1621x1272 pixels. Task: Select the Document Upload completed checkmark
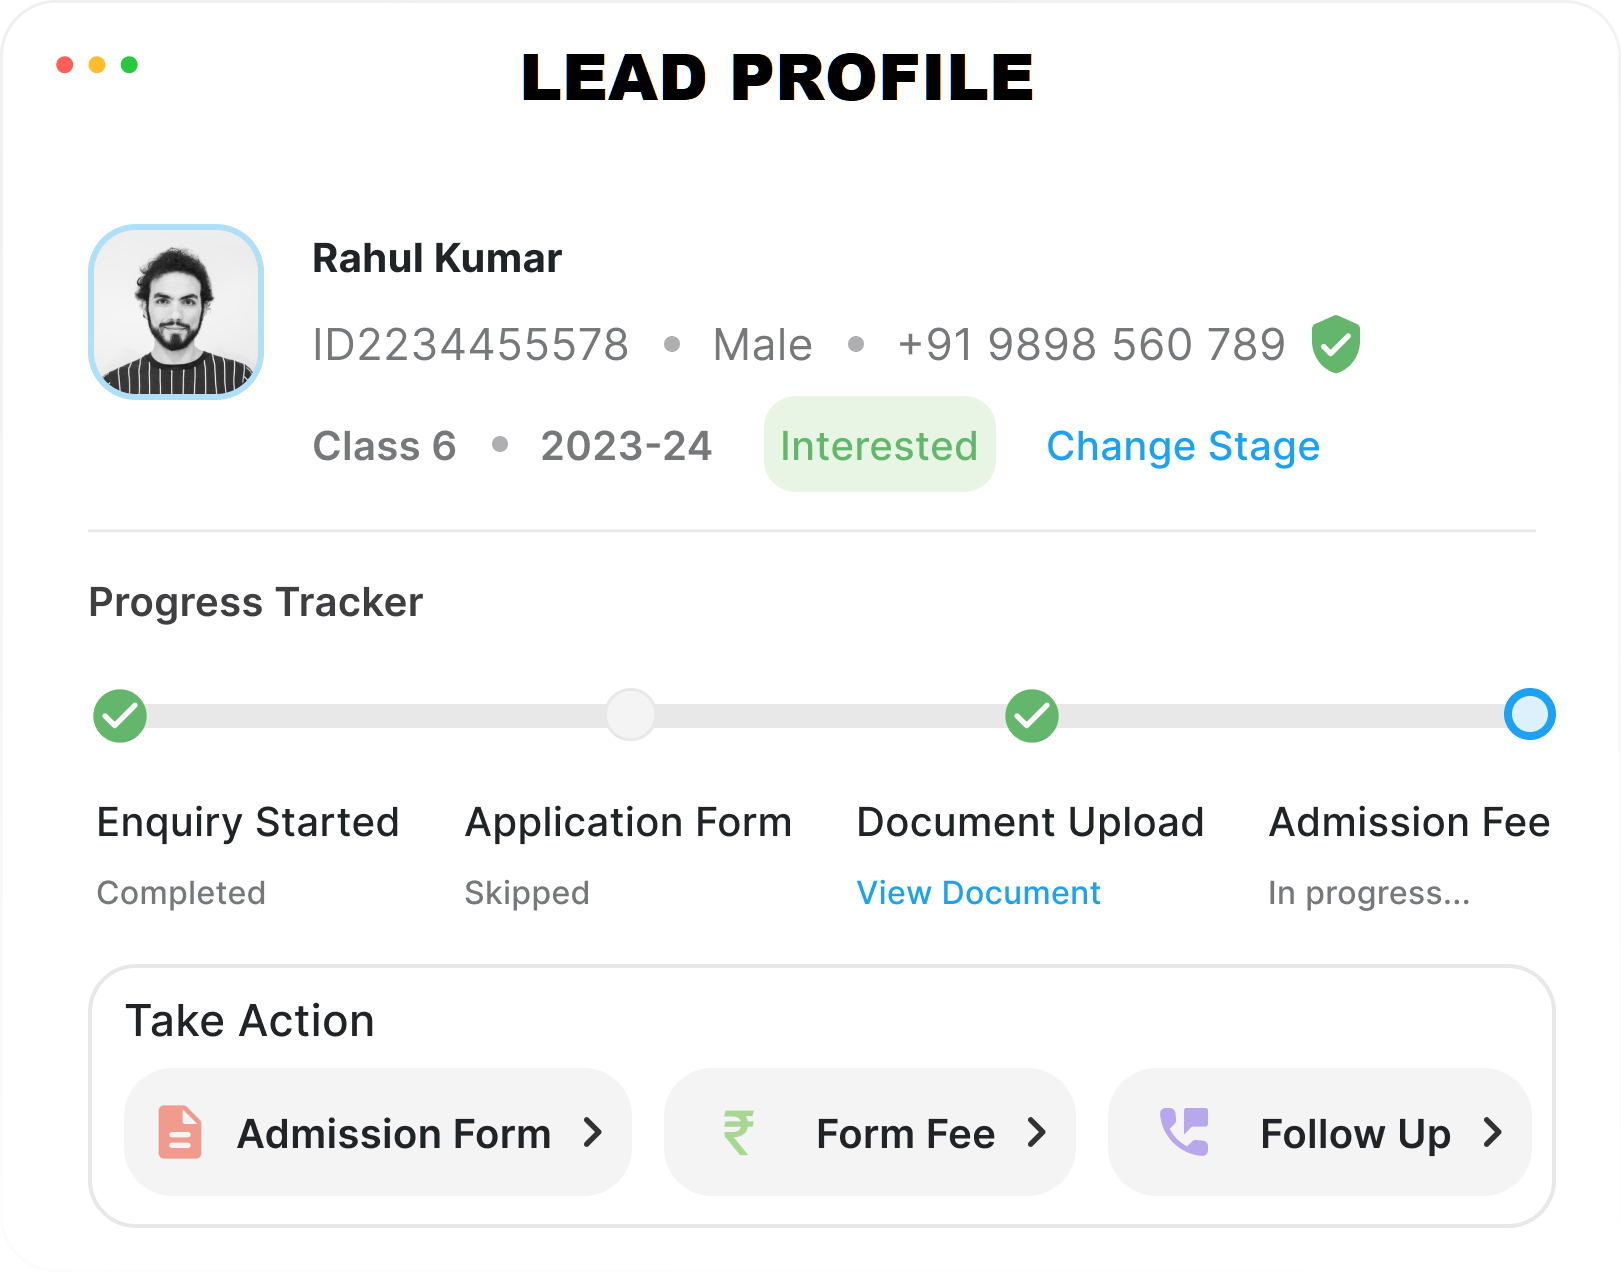pos(1032,716)
